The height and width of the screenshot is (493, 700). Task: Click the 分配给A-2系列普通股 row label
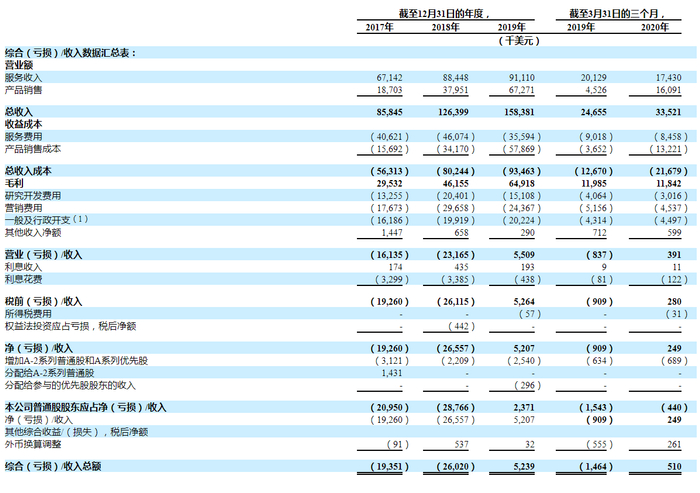(49, 373)
